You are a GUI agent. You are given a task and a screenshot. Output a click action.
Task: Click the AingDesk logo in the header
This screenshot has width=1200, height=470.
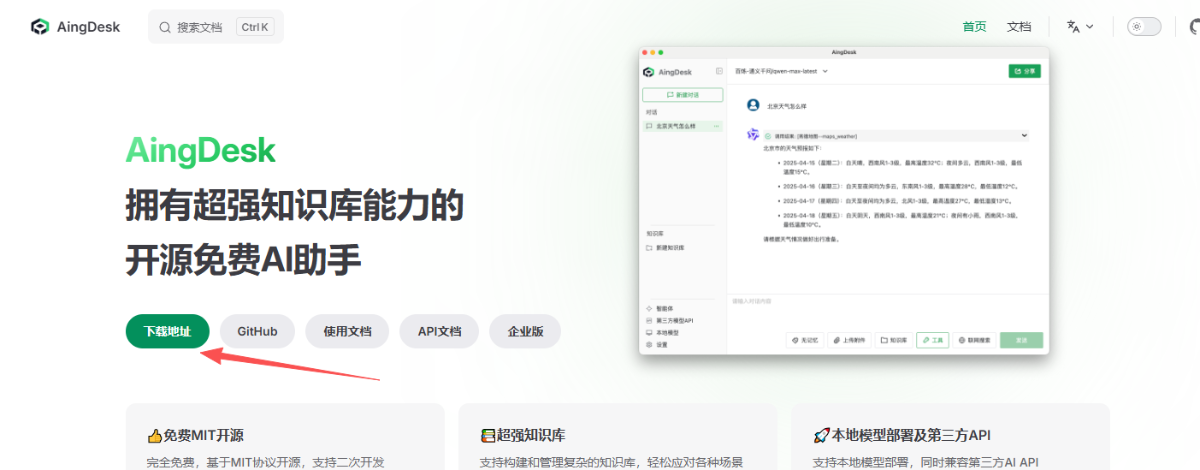coord(75,27)
